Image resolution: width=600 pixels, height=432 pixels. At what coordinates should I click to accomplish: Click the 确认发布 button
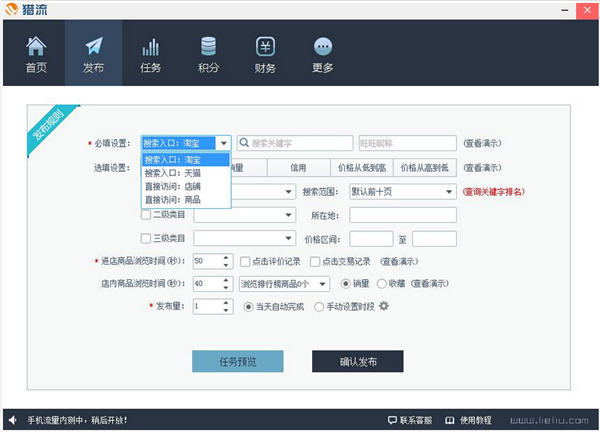pos(358,361)
